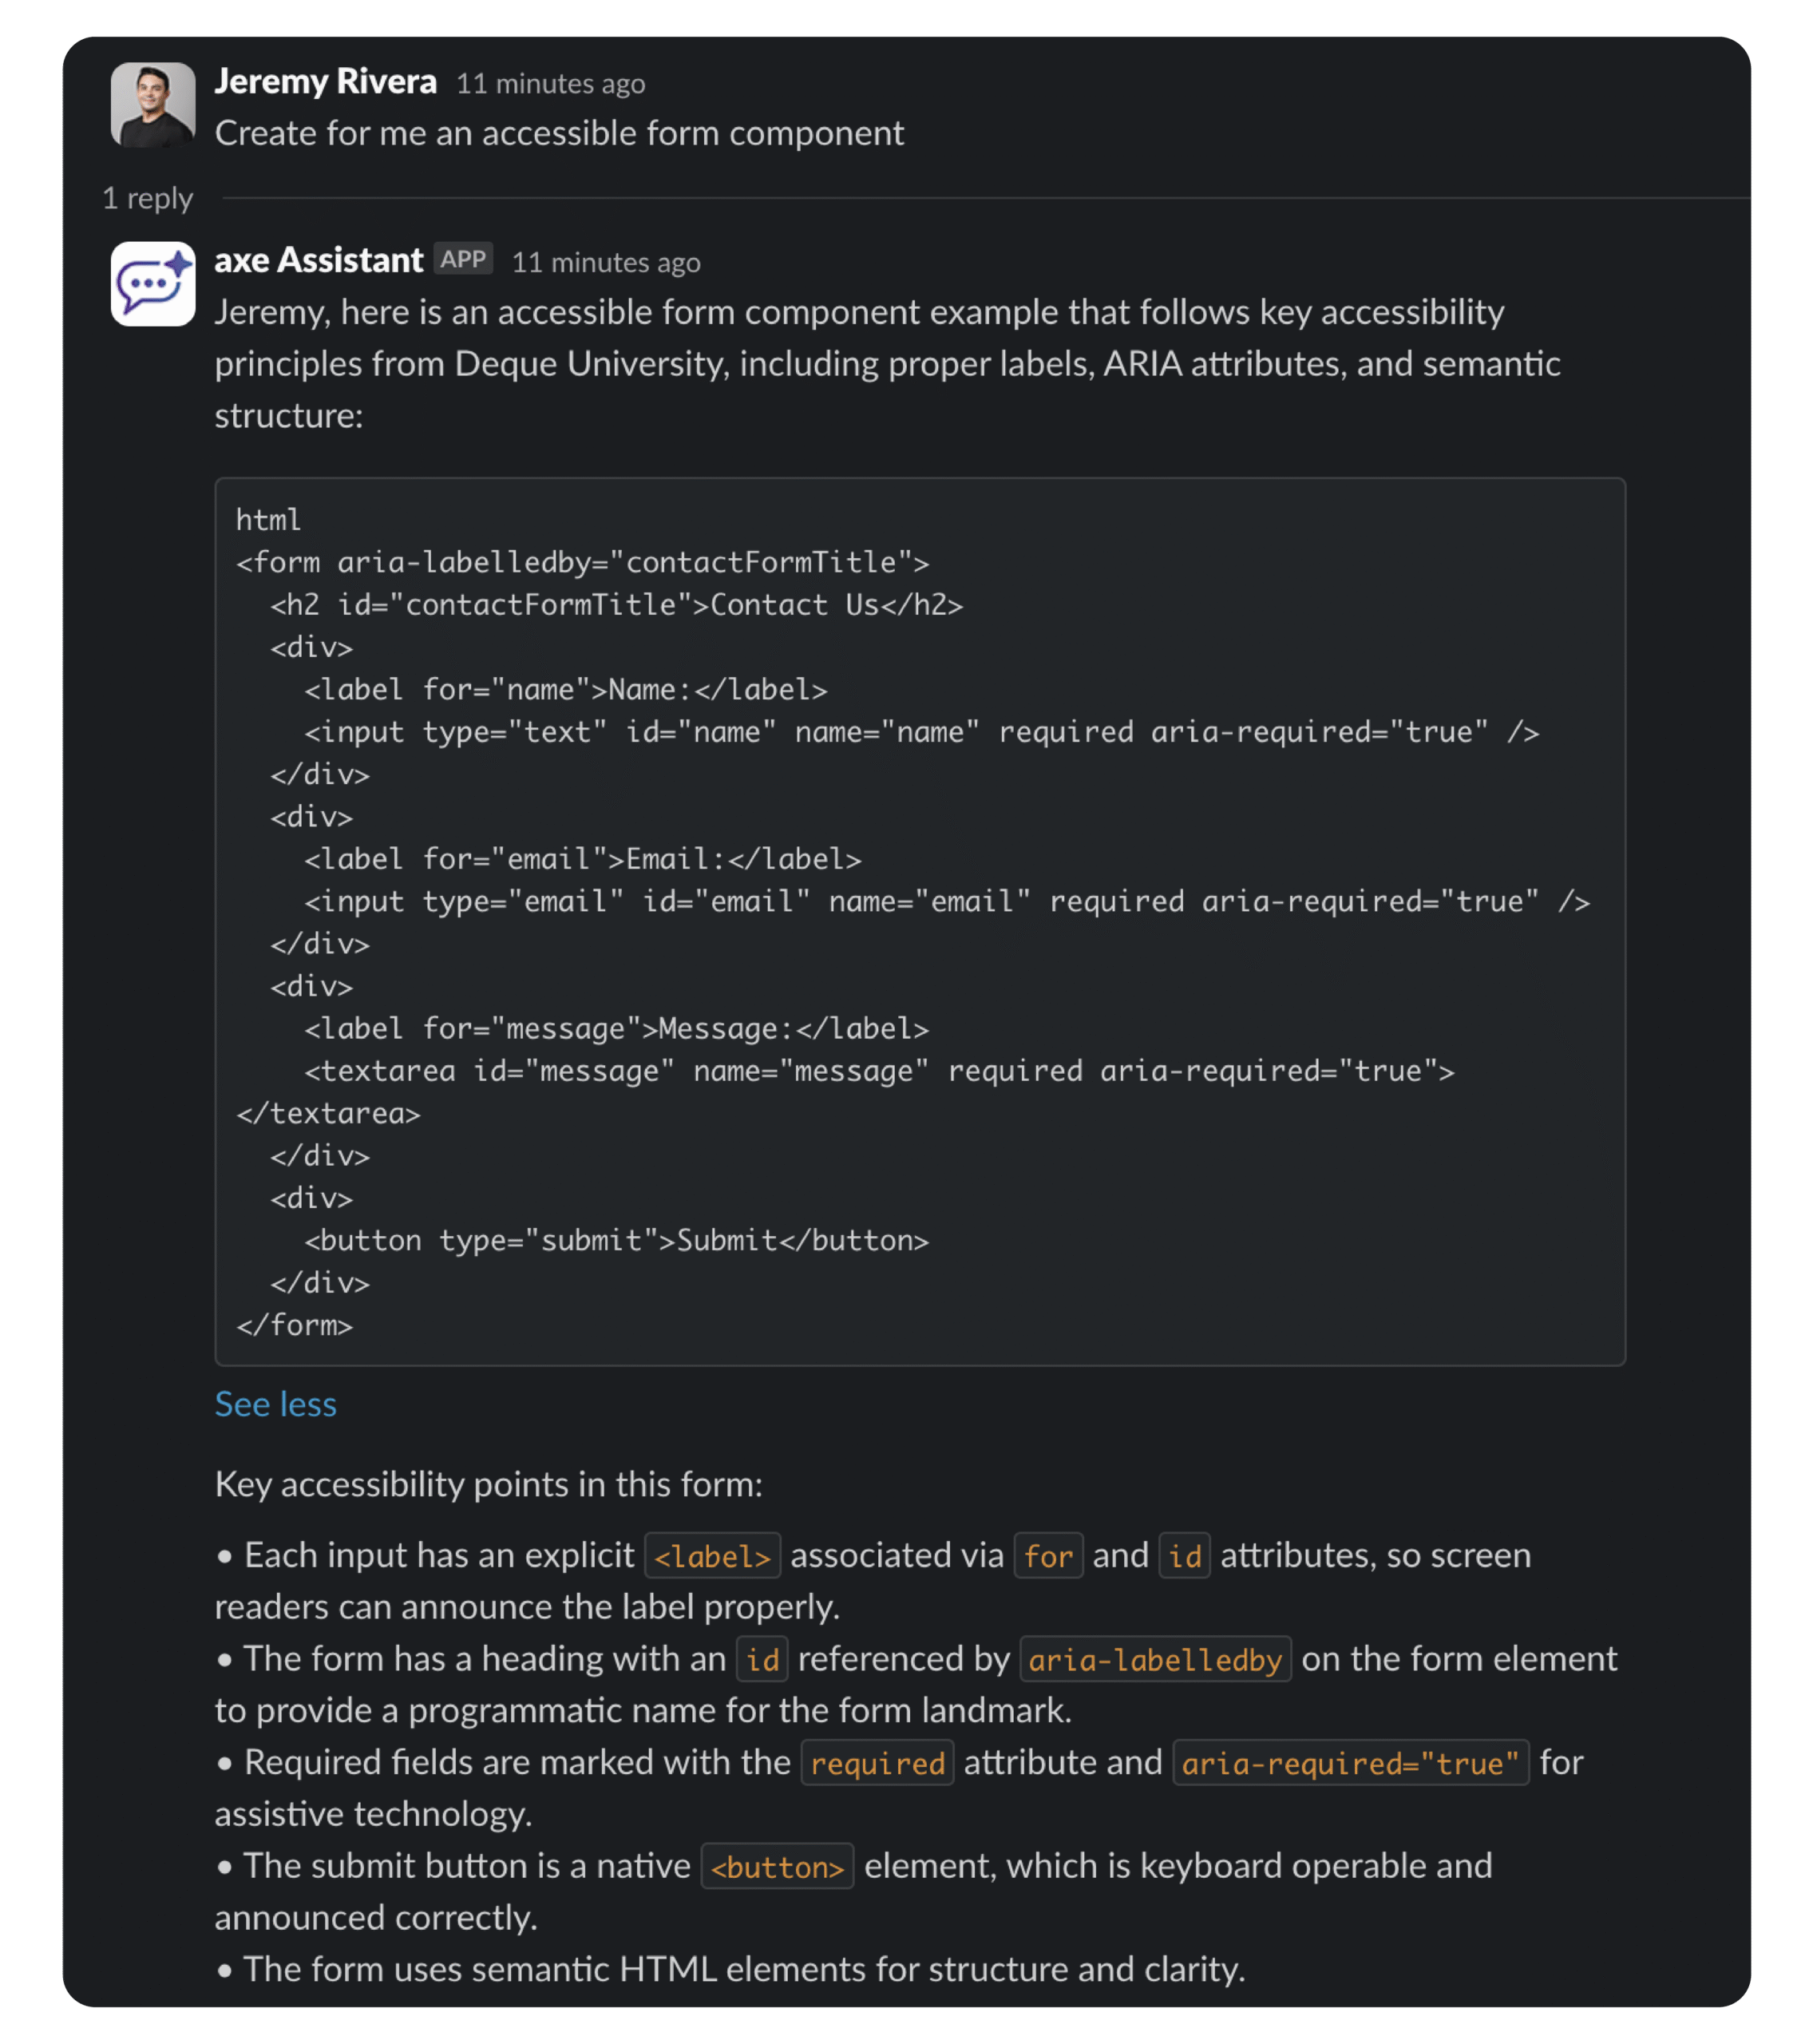Click Jeremy's accessible form request message

559,132
